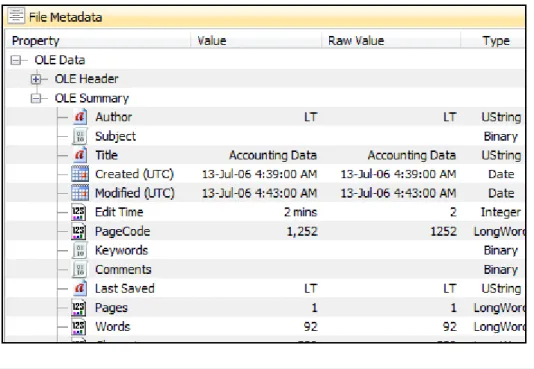Image resolution: width=534 pixels, height=369 pixels.
Task: Select the Author property row label
Action: point(113,117)
